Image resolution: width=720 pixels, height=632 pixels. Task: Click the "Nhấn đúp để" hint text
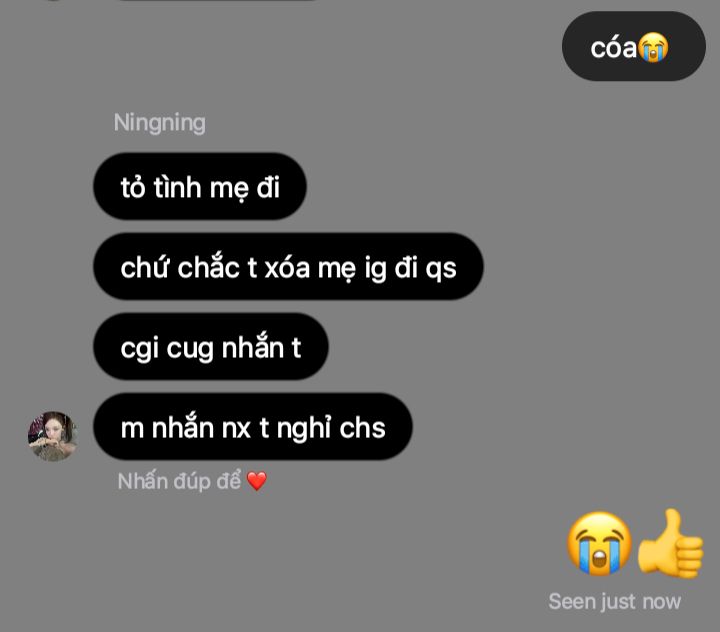pyautogui.click(x=179, y=481)
